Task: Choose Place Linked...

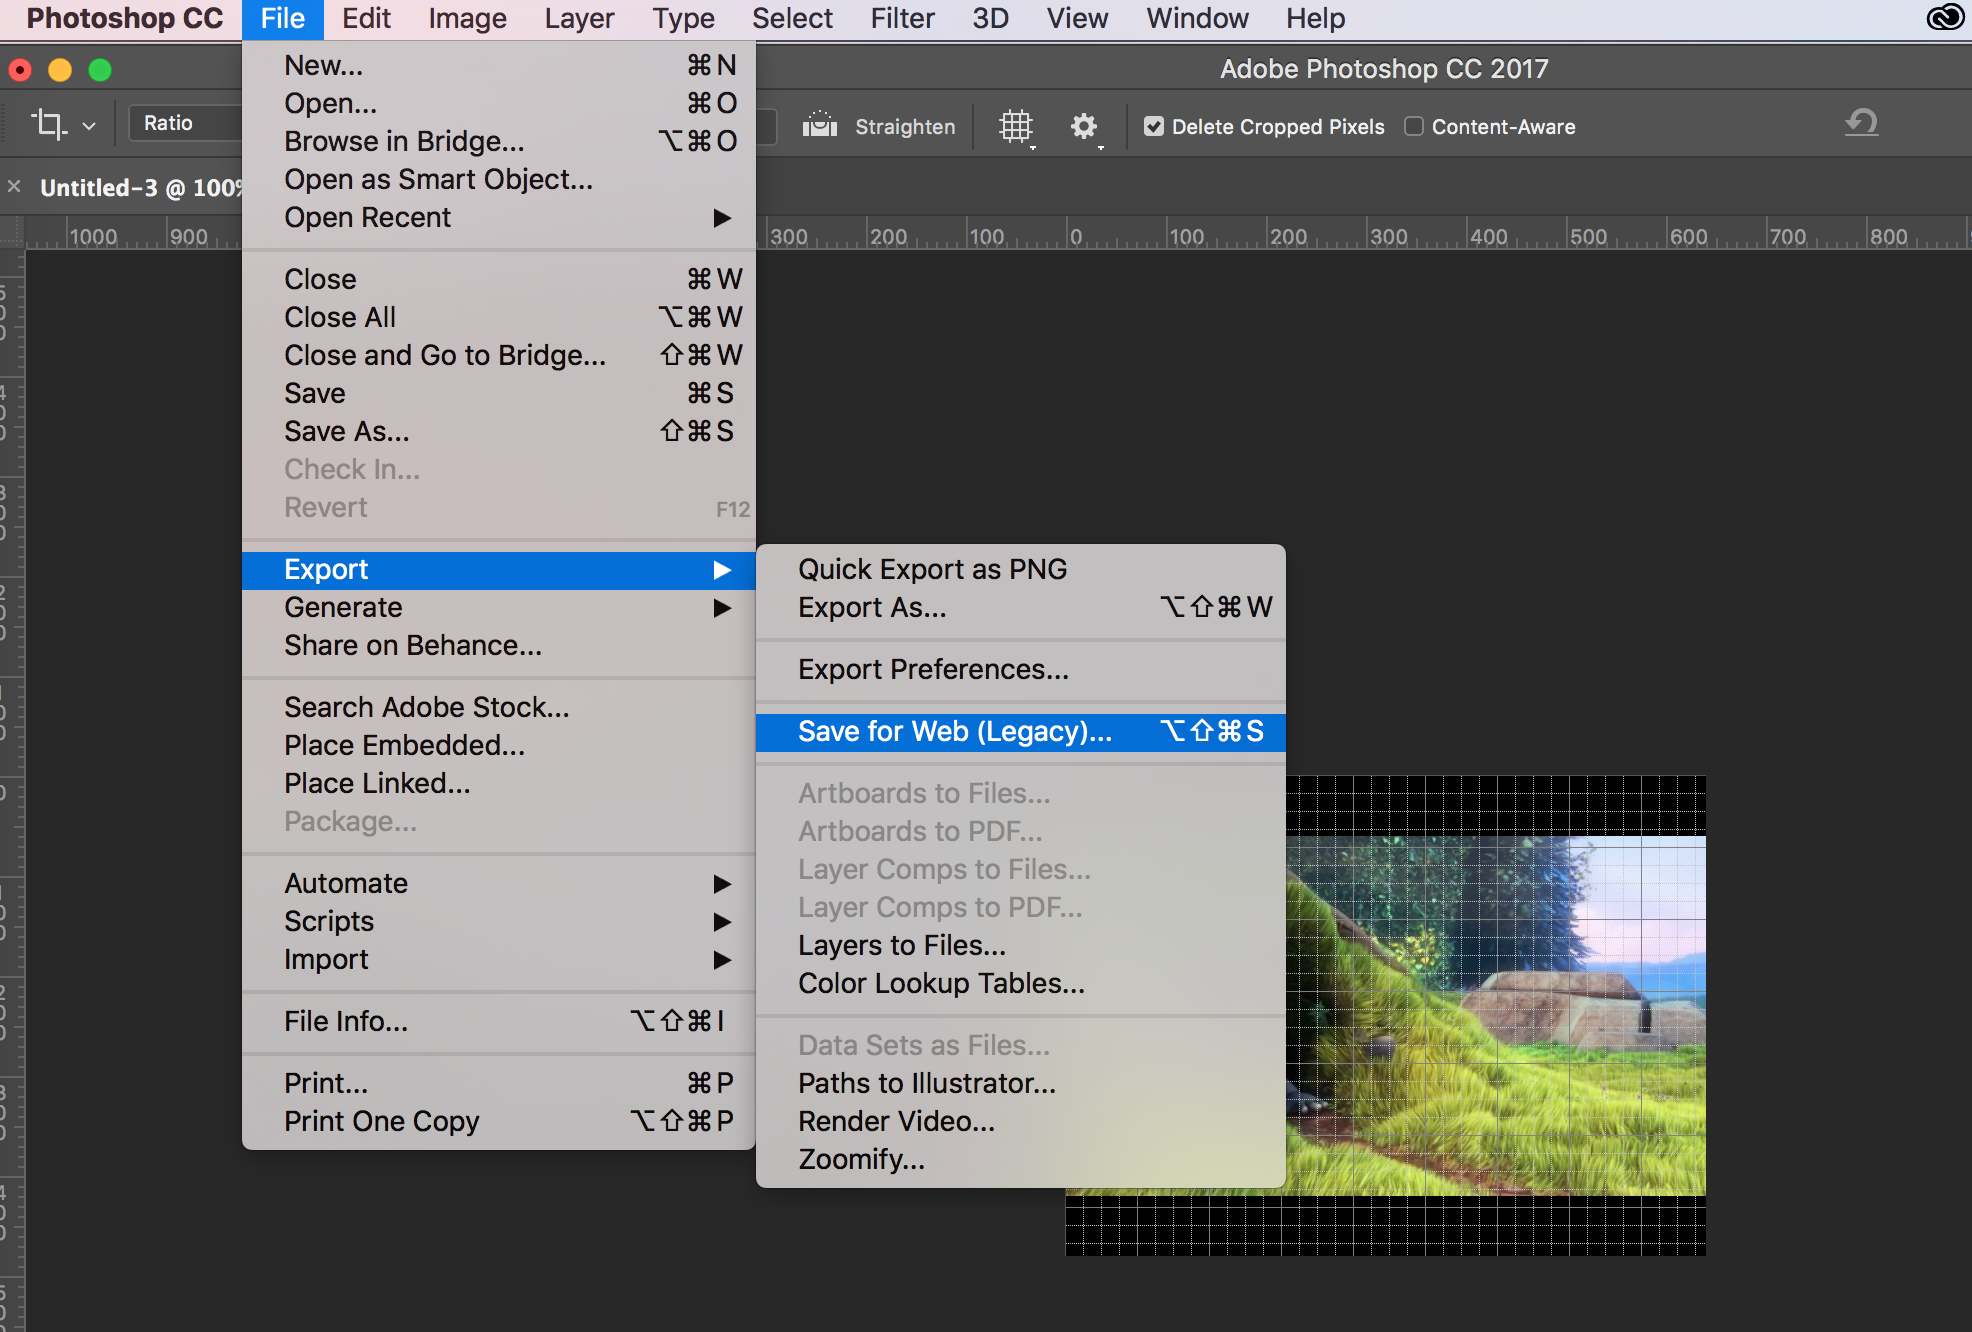Action: pyautogui.click(x=498, y=783)
